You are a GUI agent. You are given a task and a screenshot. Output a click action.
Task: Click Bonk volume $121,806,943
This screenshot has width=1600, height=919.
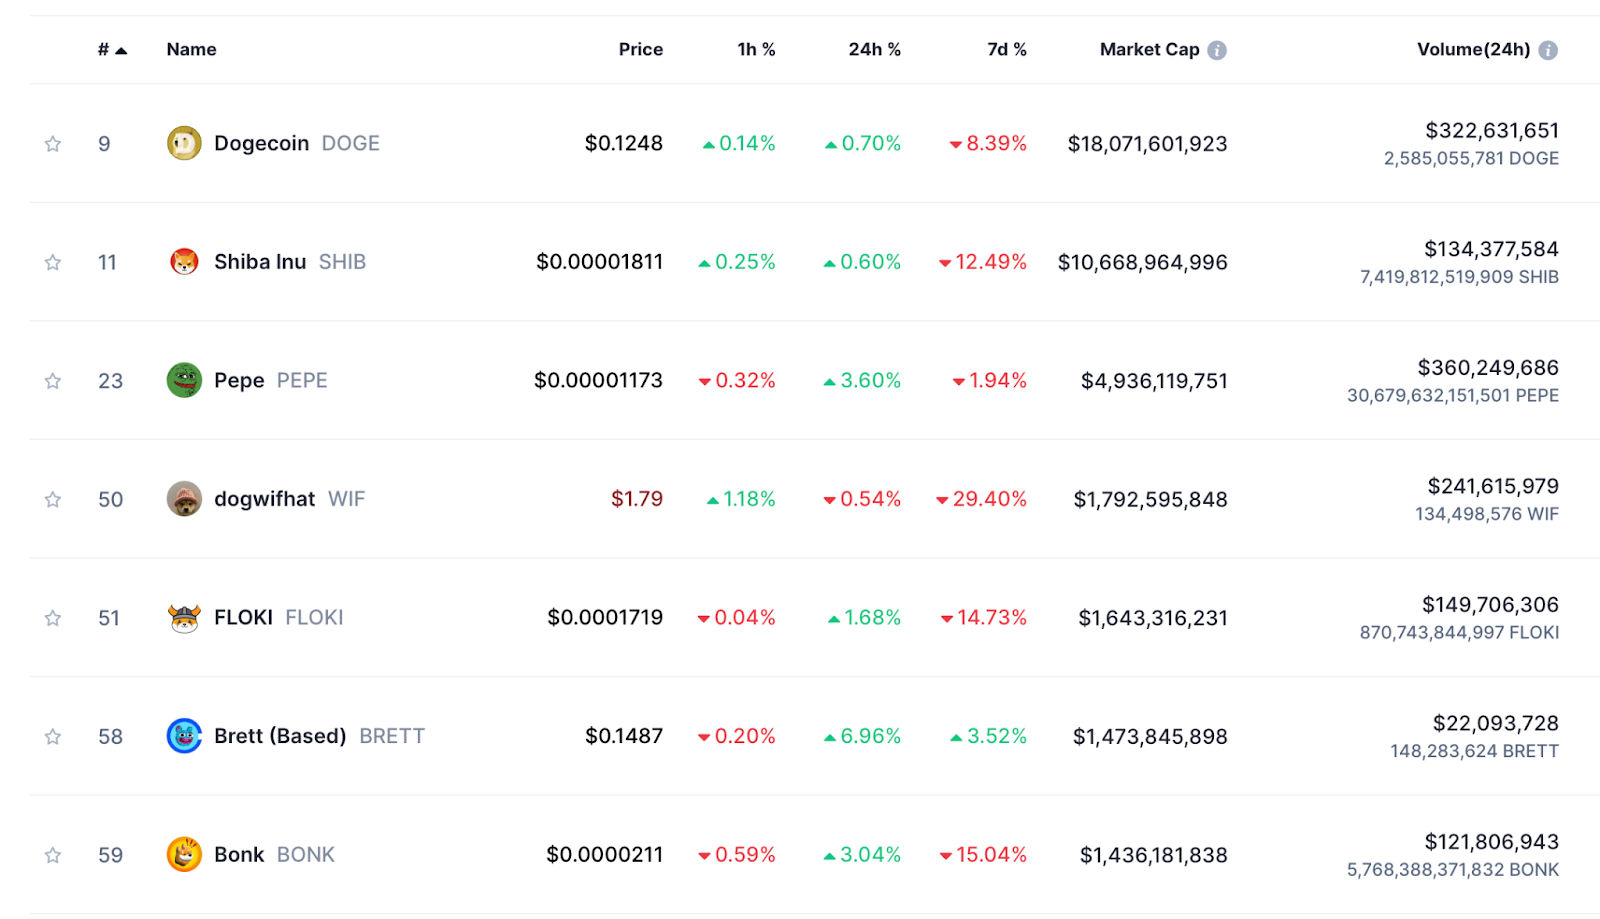point(1492,842)
